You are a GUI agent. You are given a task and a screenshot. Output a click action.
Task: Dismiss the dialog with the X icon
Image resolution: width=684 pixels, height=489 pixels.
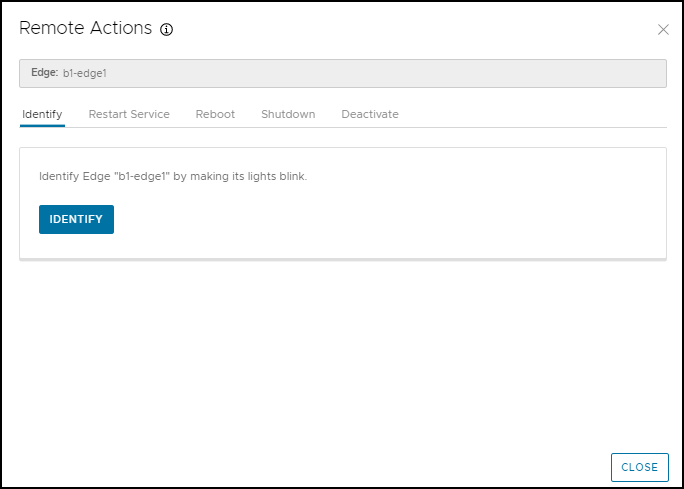(x=662, y=30)
